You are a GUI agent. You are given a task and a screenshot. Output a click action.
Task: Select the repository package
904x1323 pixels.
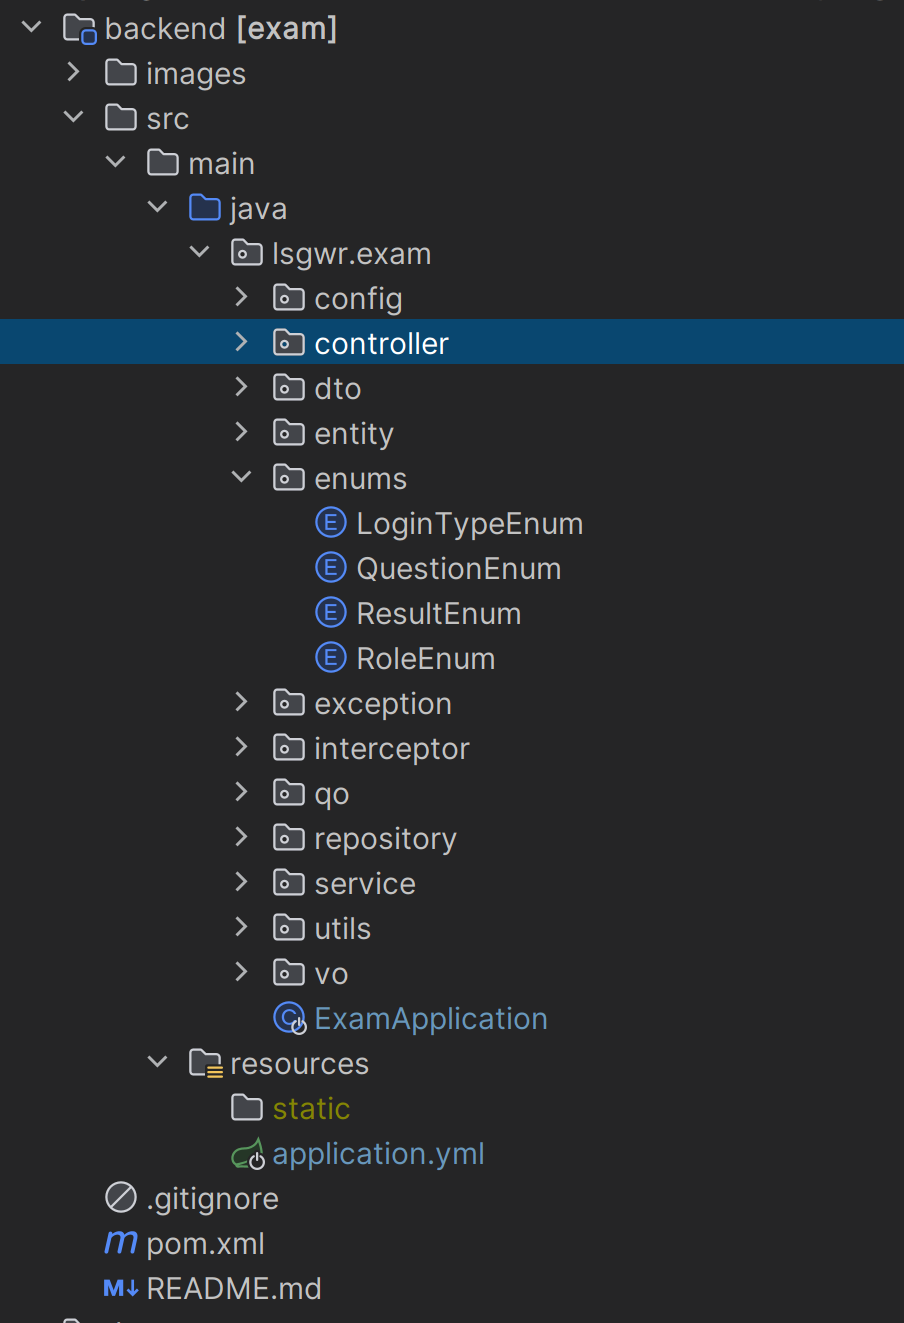(x=385, y=838)
